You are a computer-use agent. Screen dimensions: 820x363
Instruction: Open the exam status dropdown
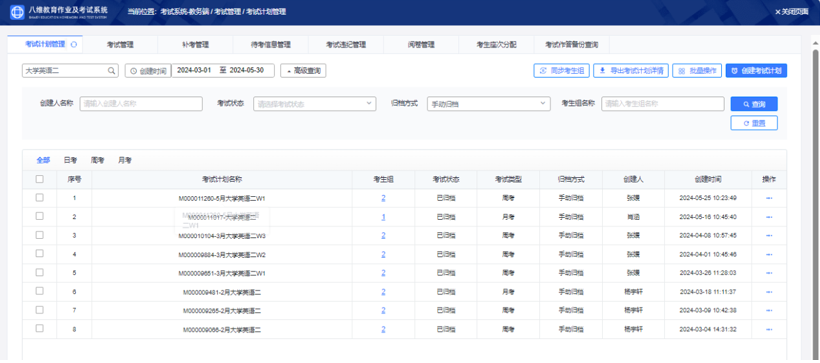point(315,104)
